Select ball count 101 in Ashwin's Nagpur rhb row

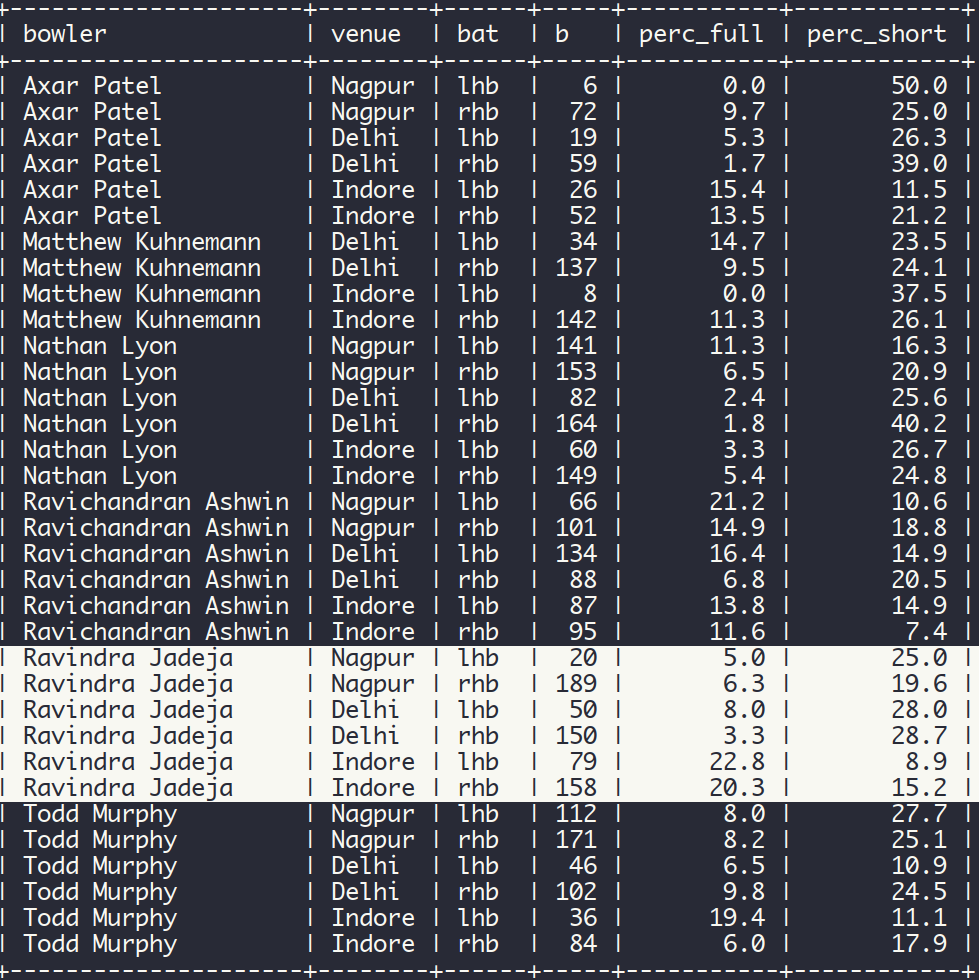[x=576, y=528]
